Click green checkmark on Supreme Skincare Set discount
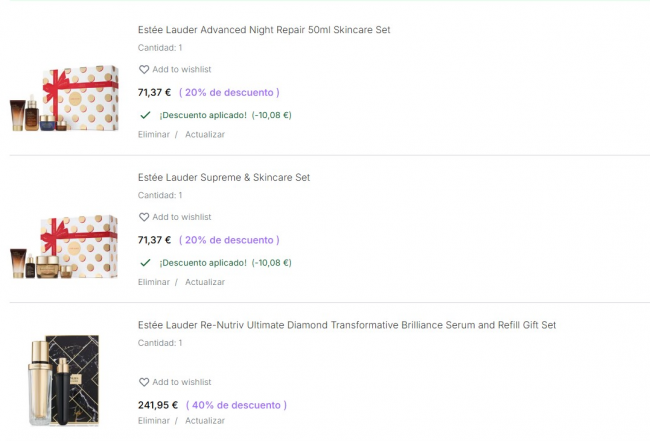 tap(145, 262)
